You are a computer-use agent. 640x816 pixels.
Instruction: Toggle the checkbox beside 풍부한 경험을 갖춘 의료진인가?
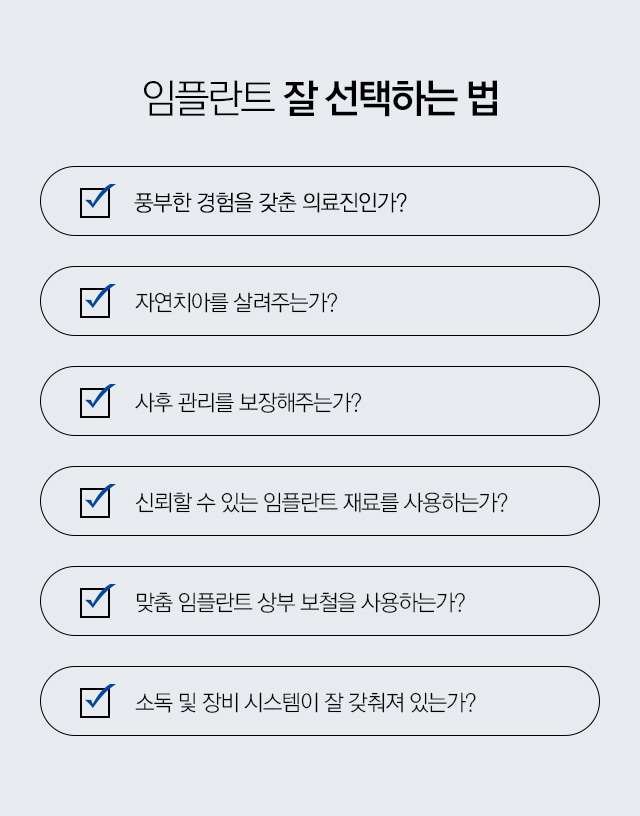(95, 202)
